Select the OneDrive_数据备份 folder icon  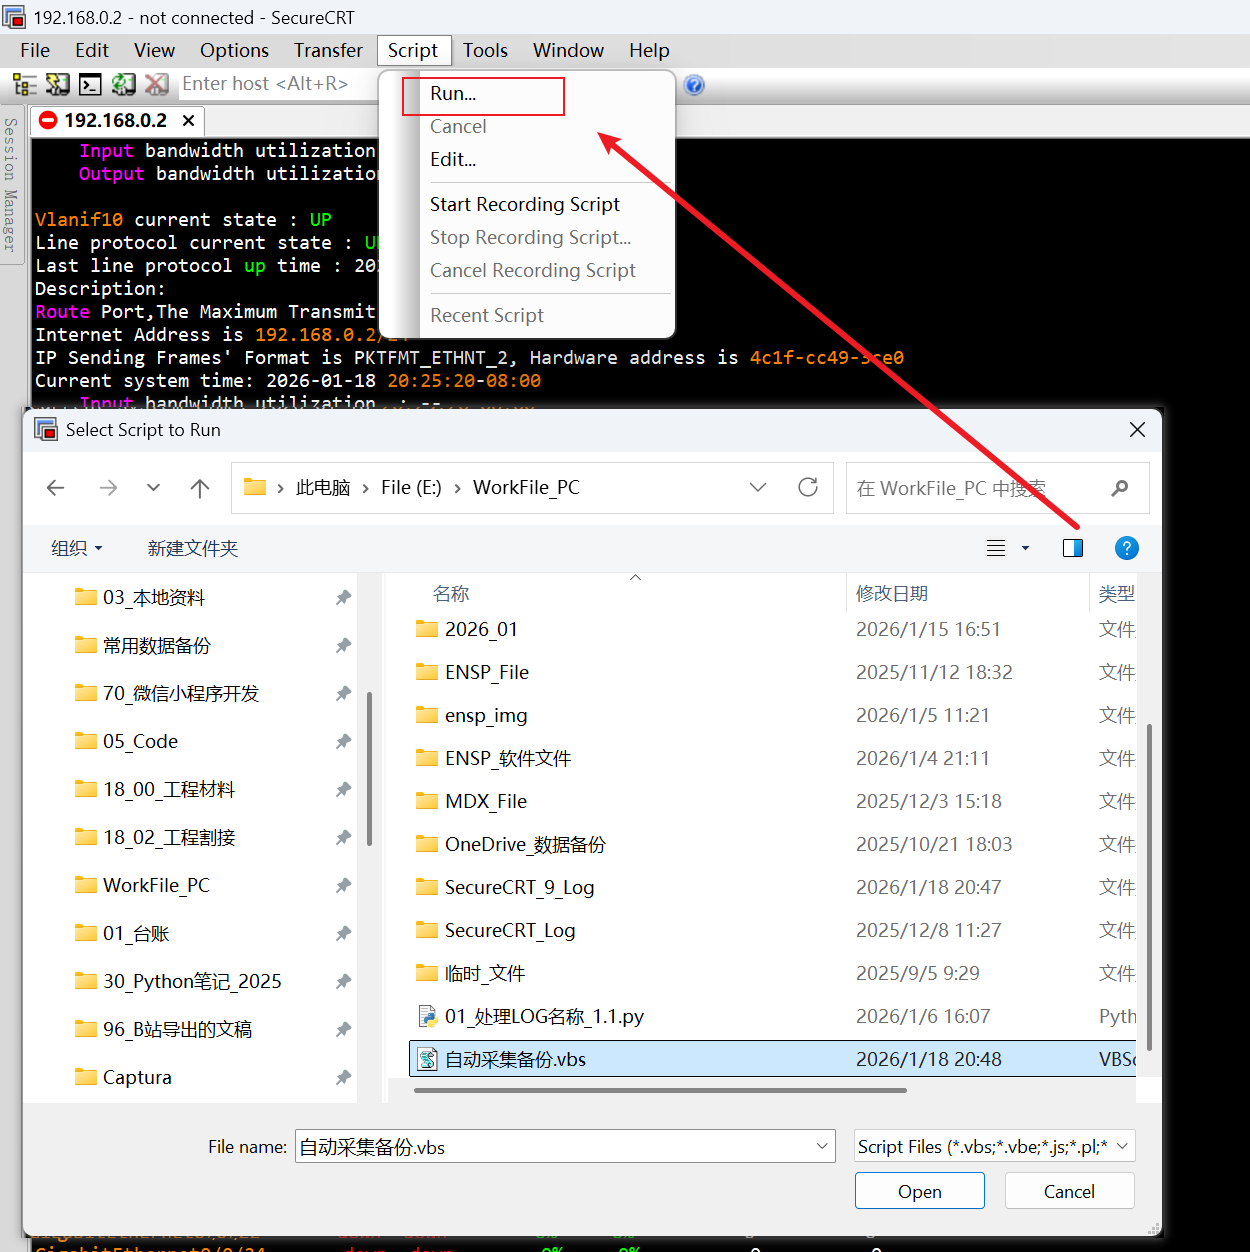pos(427,844)
